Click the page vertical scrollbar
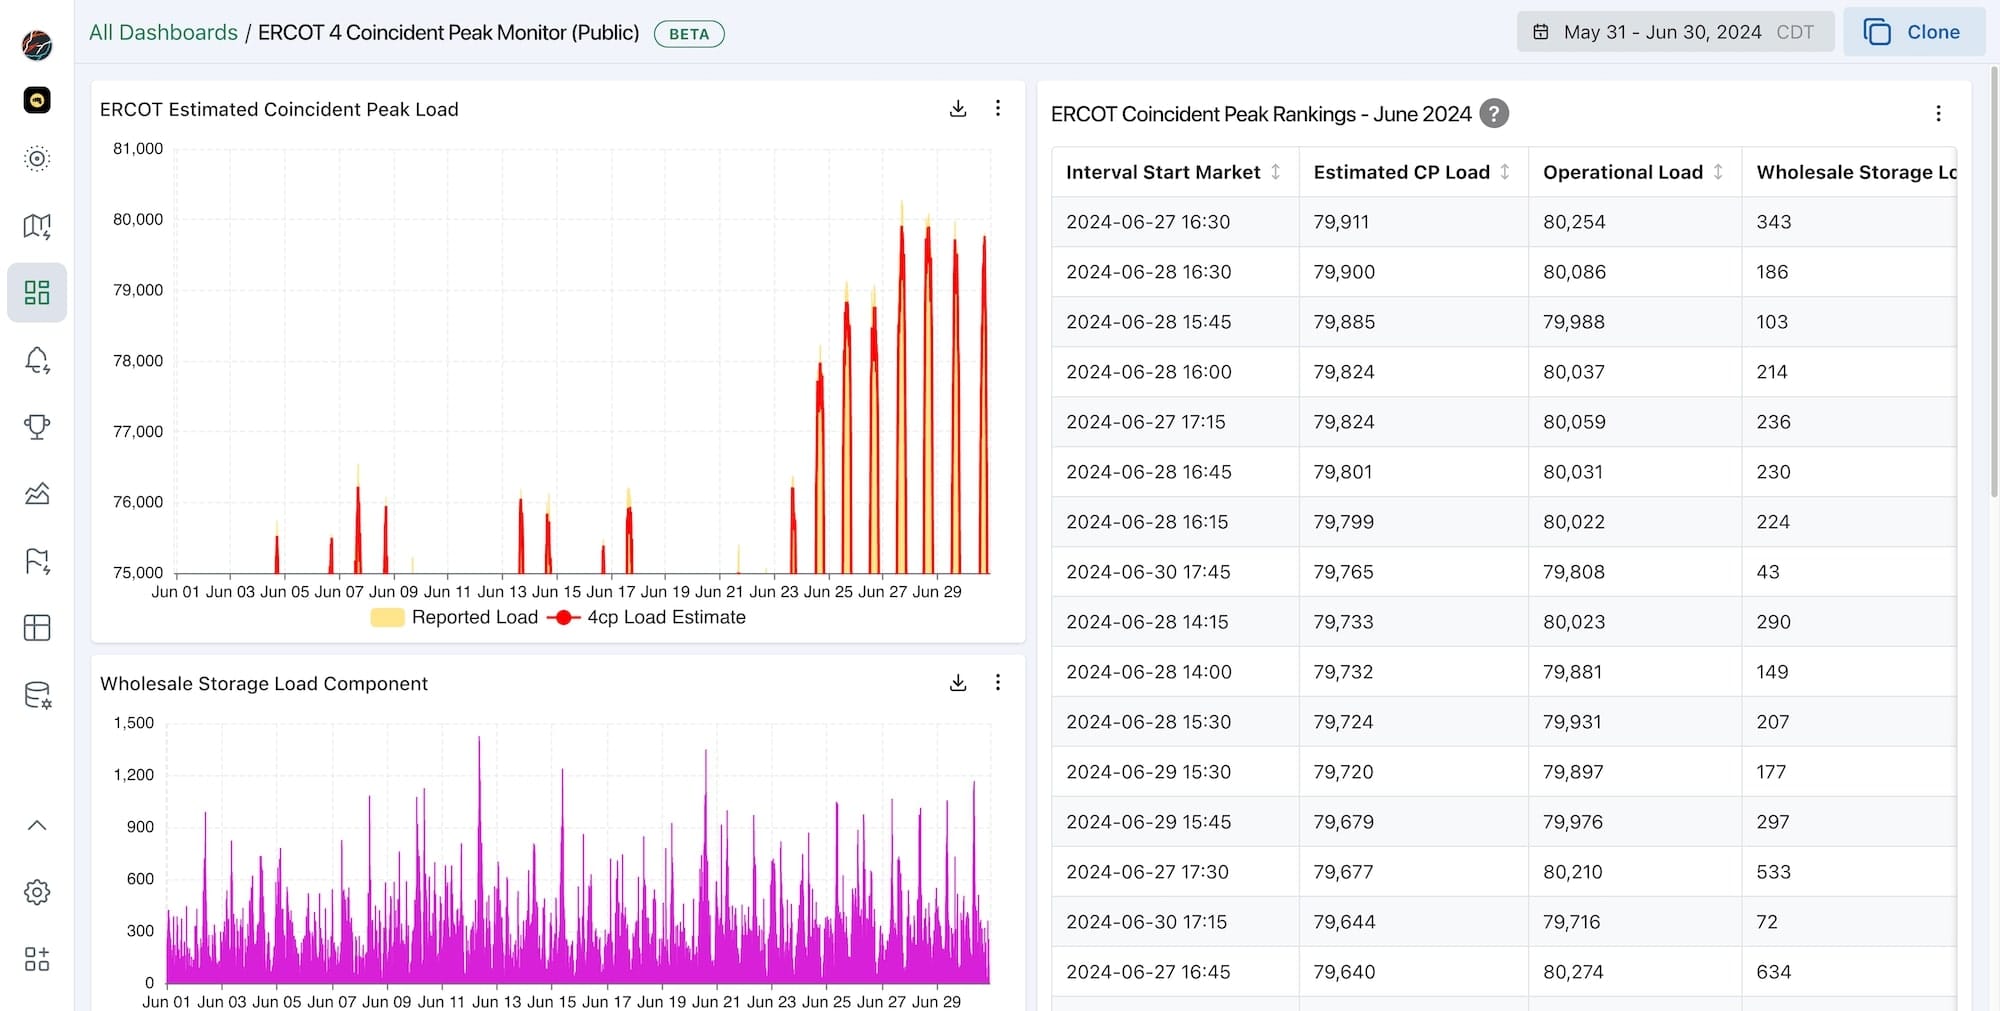The height and width of the screenshot is (1011, 2000). tap(1994, 280)
